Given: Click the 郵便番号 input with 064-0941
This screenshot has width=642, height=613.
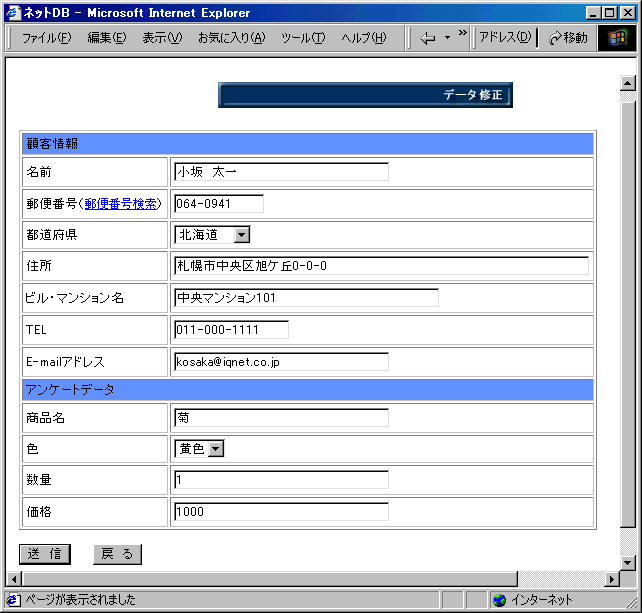Looking at the screenshot, I should click(219, 204).
